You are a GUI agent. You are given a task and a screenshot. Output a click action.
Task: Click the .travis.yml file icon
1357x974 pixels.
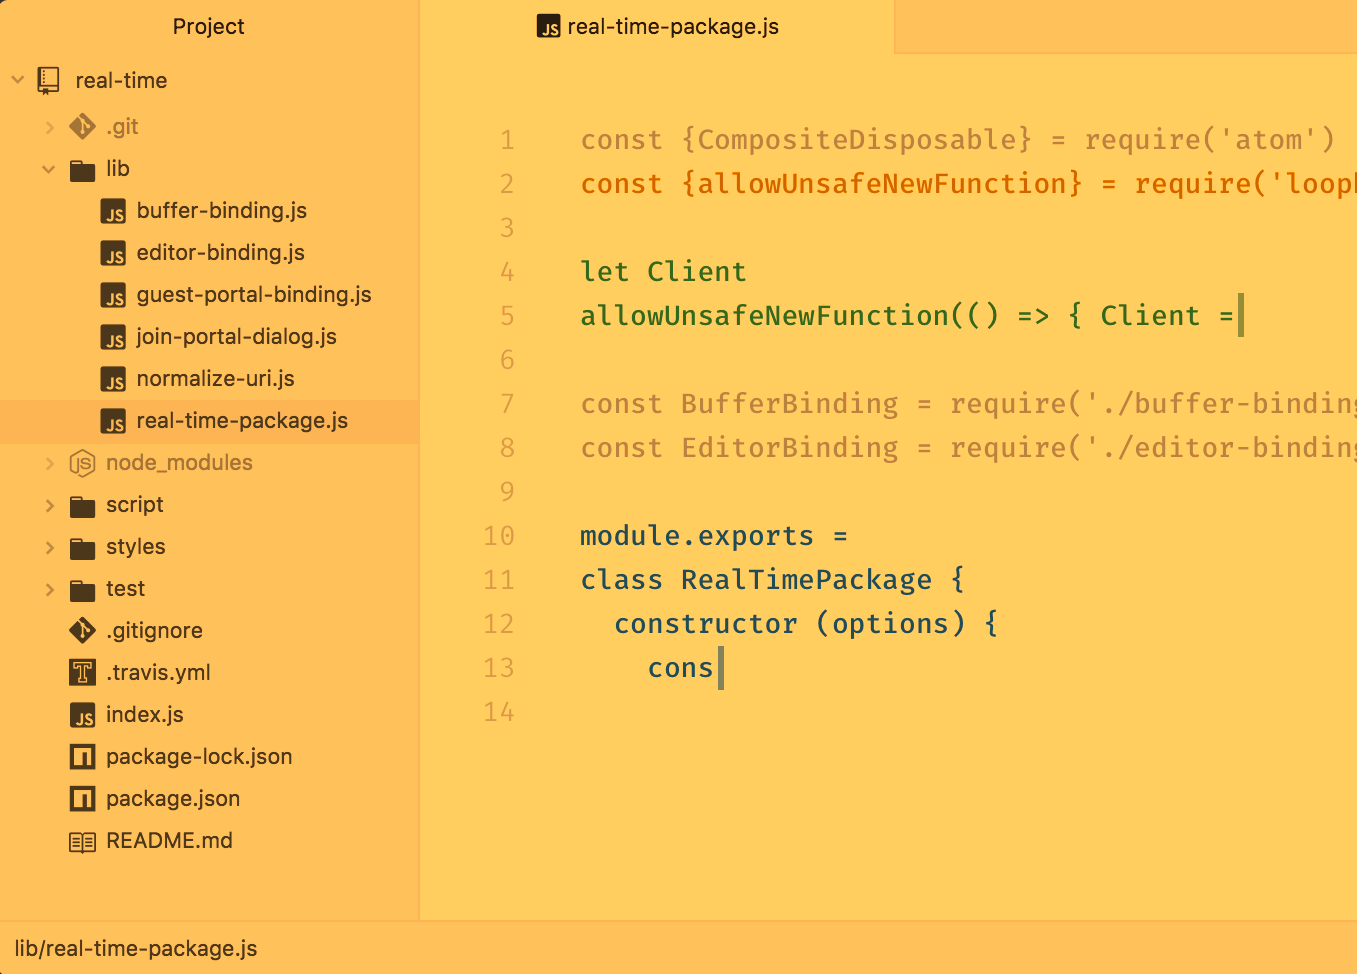click(x=82, y=673)
